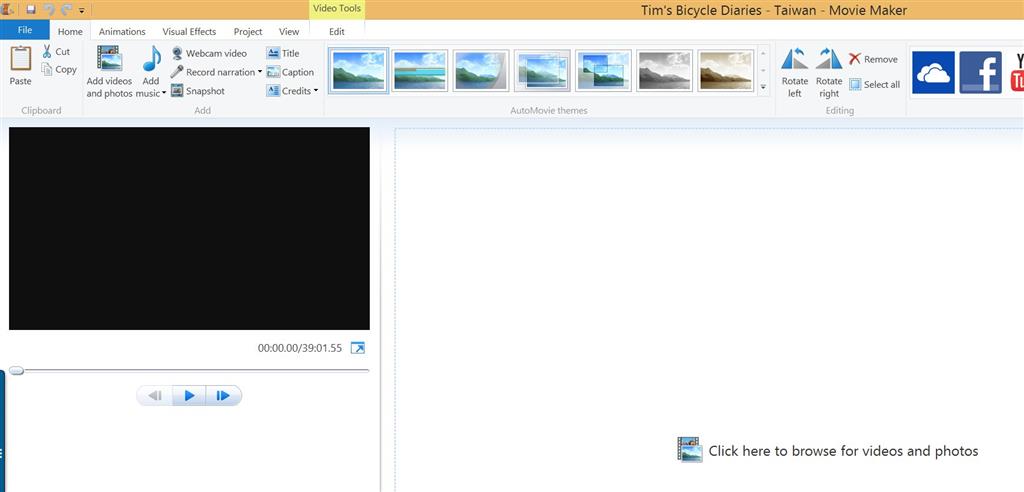Click the 00:00.00/39:01.55 time display

300,348
